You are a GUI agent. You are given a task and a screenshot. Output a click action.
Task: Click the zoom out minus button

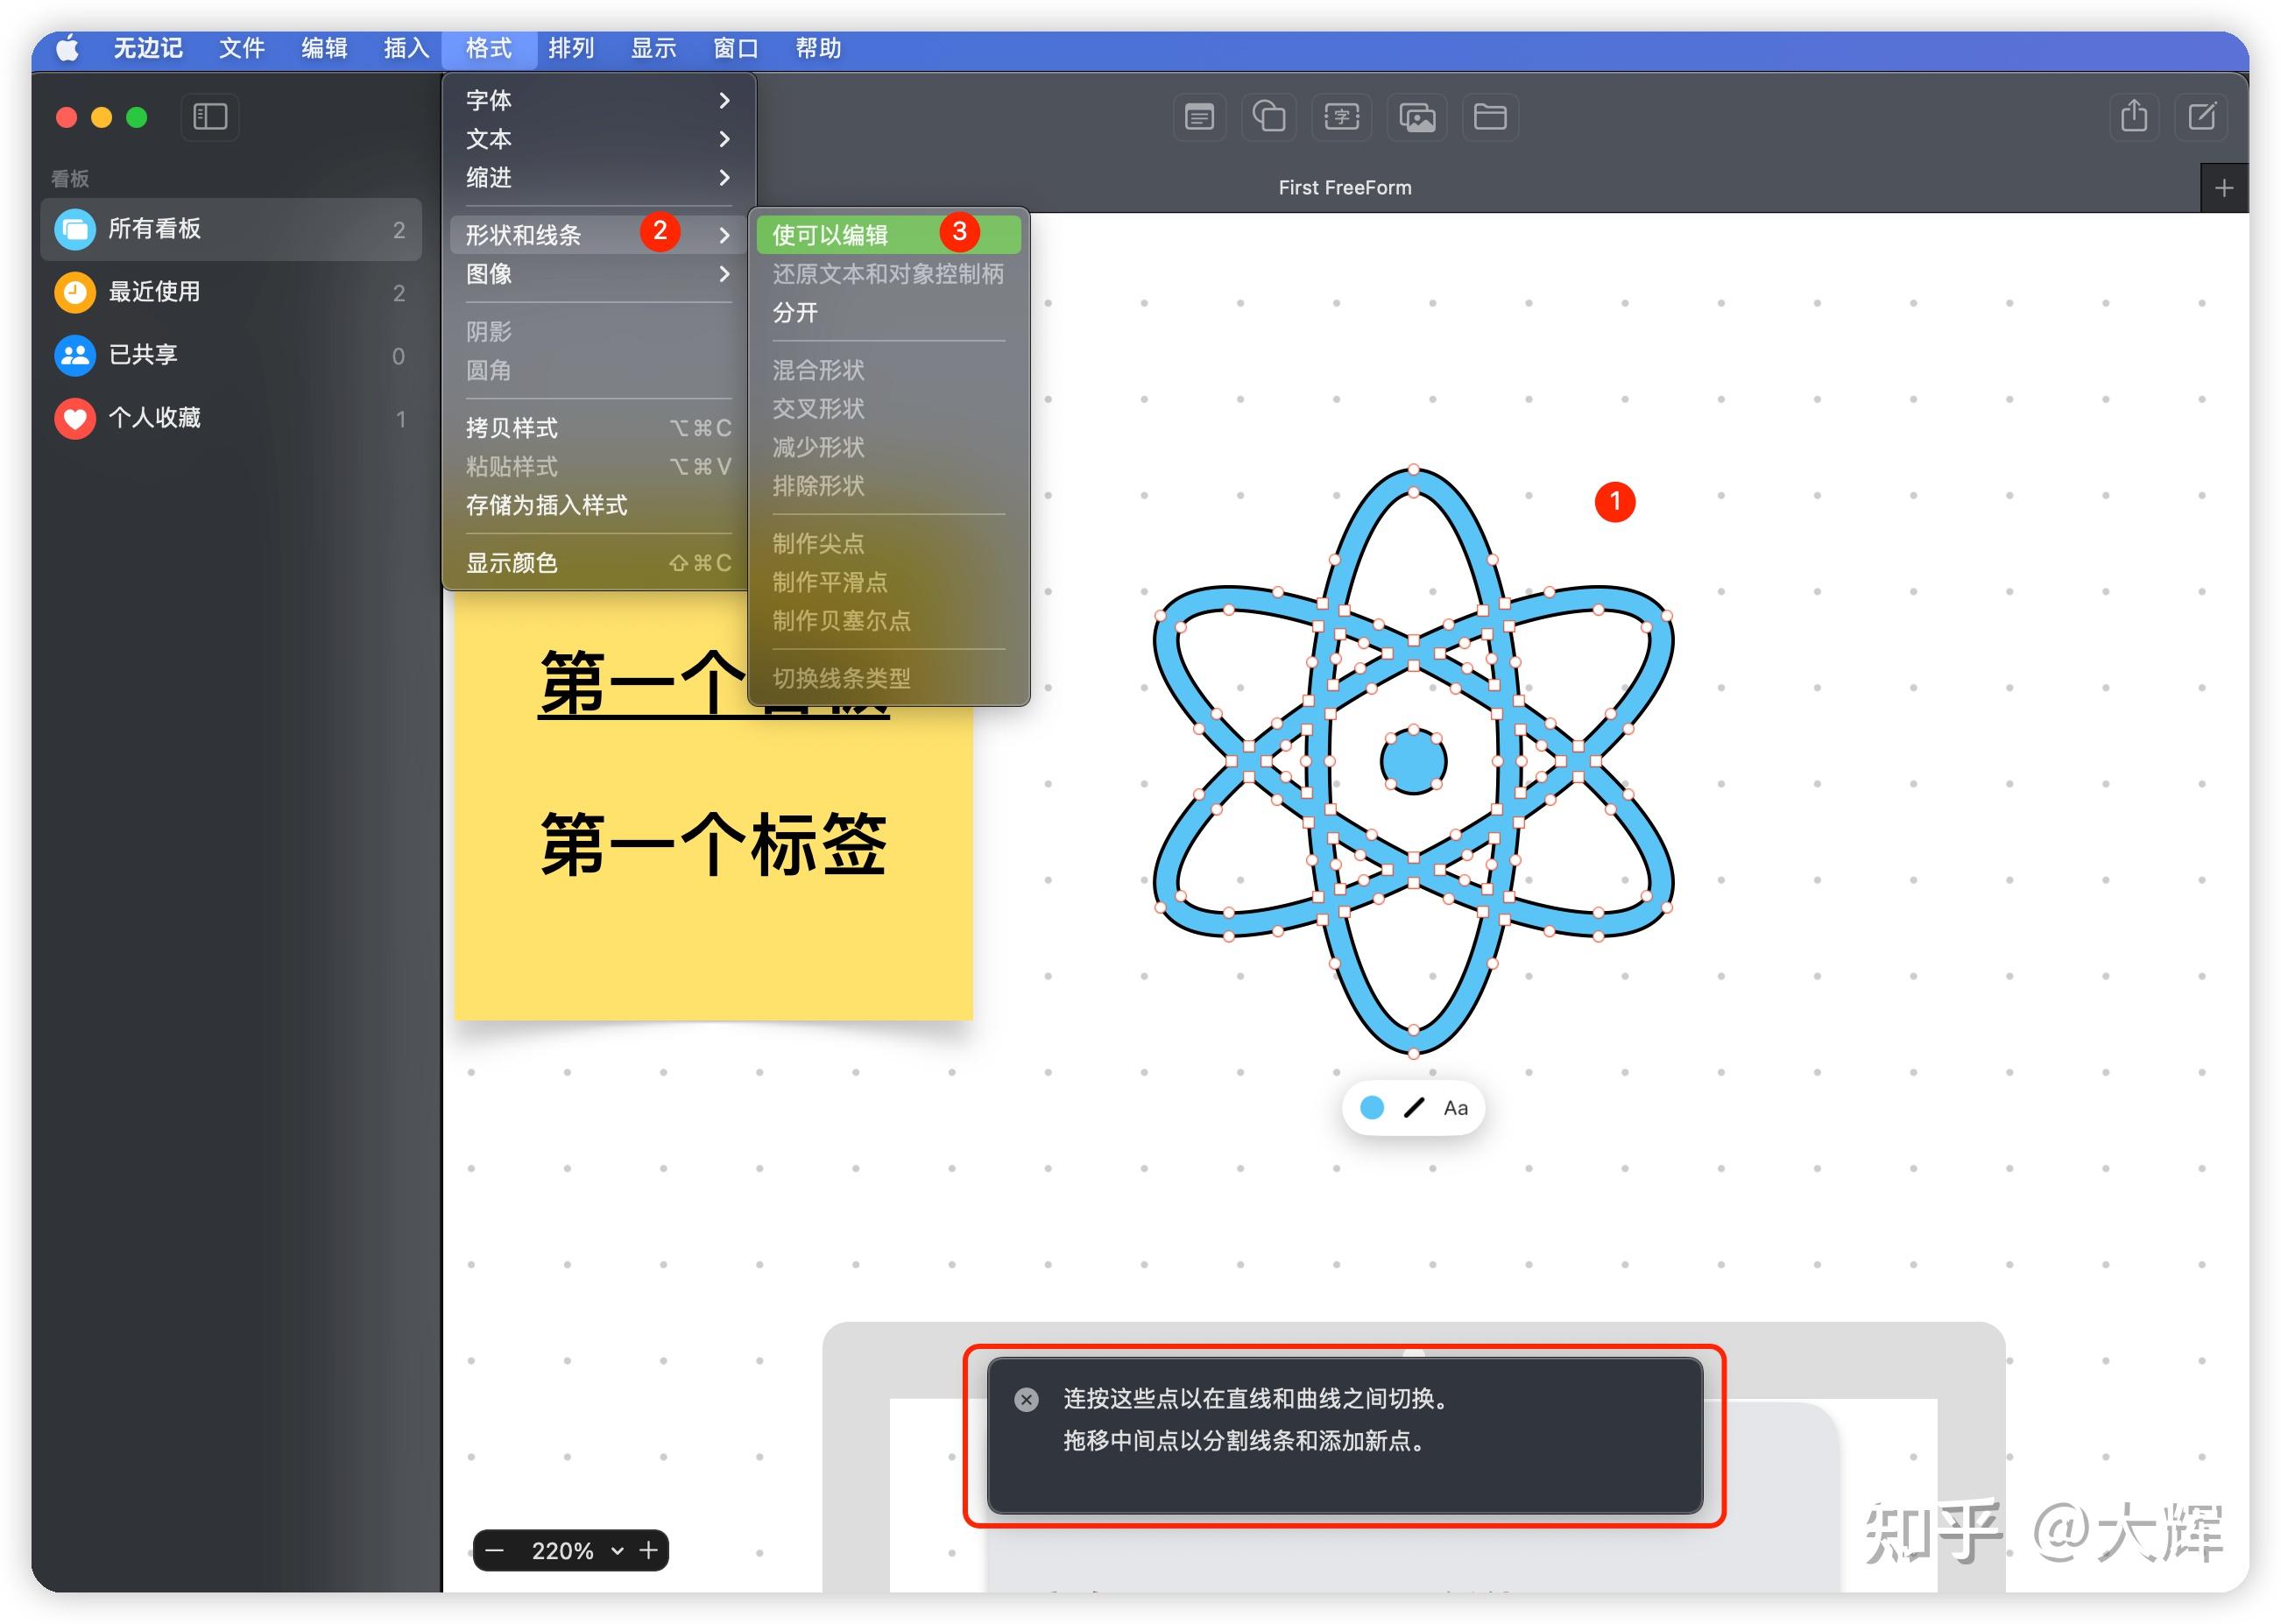point(495,1551)
